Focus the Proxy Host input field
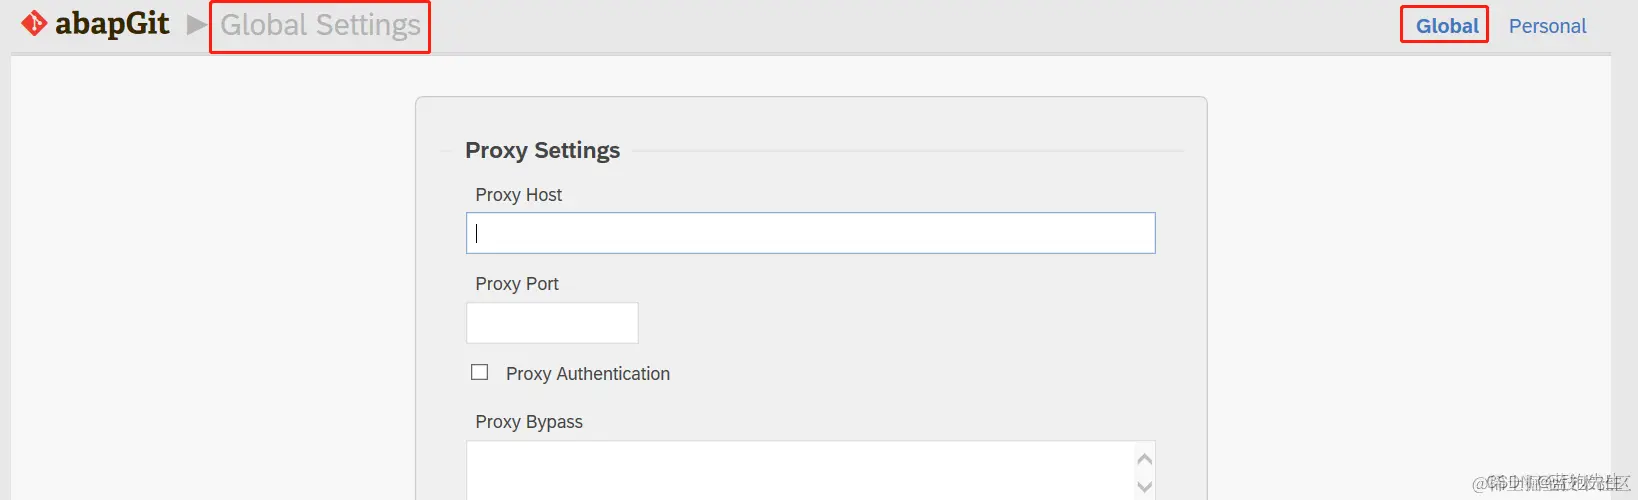The width and height of the screenshot is (1638, 500). click(x=810, y=233)
